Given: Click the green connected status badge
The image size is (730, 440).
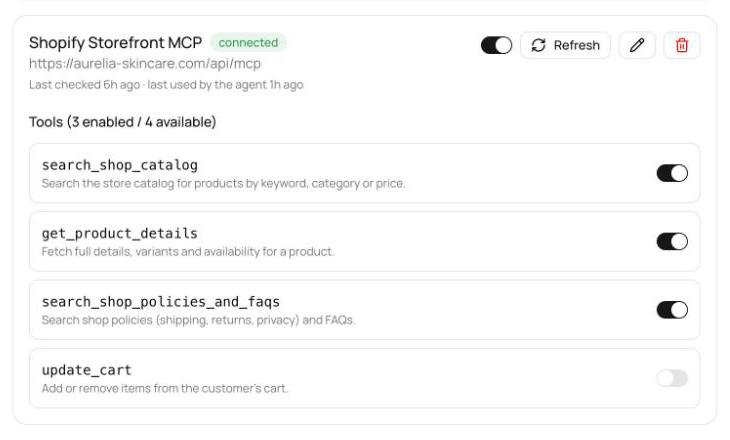Looking at the screenshot, I should coord(248,42).
